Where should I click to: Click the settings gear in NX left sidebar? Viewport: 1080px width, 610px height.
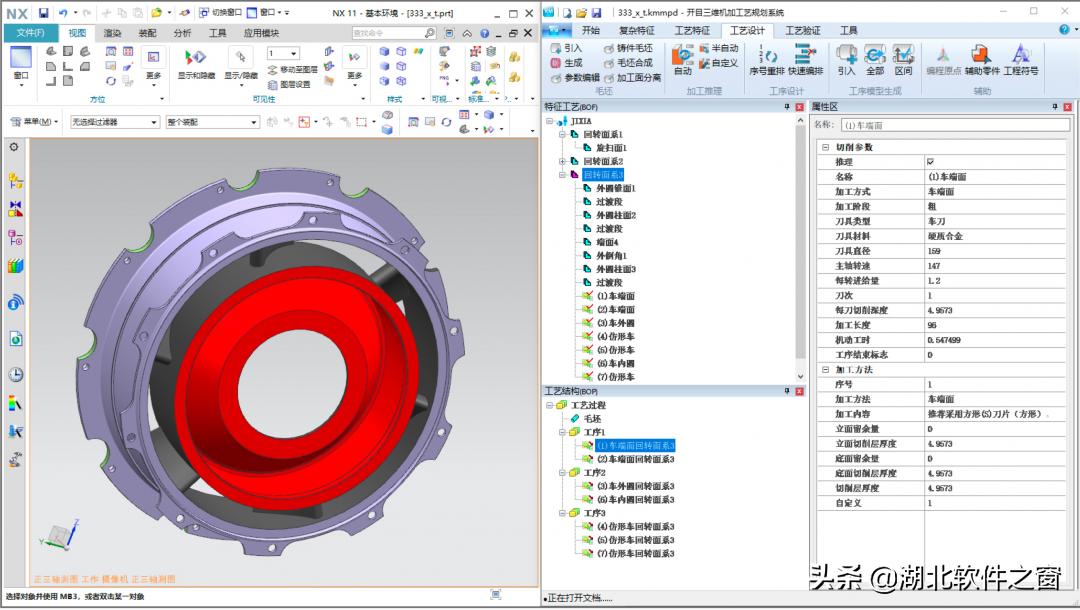click(14, 147)
